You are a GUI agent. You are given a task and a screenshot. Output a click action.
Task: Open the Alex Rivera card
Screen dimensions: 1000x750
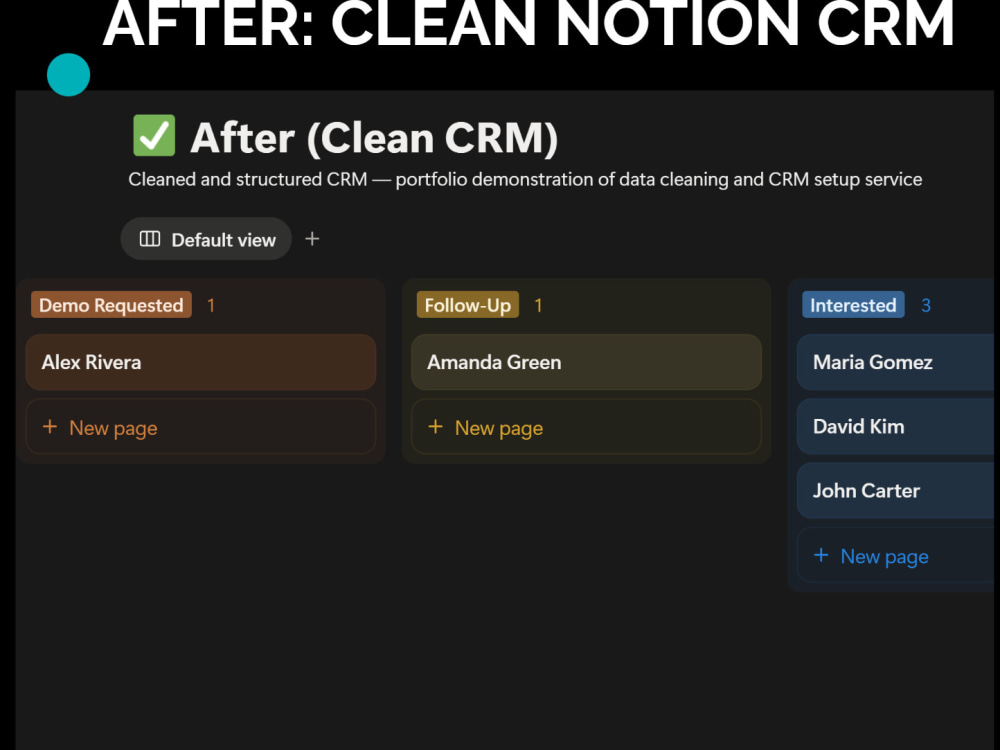point(201,362)
